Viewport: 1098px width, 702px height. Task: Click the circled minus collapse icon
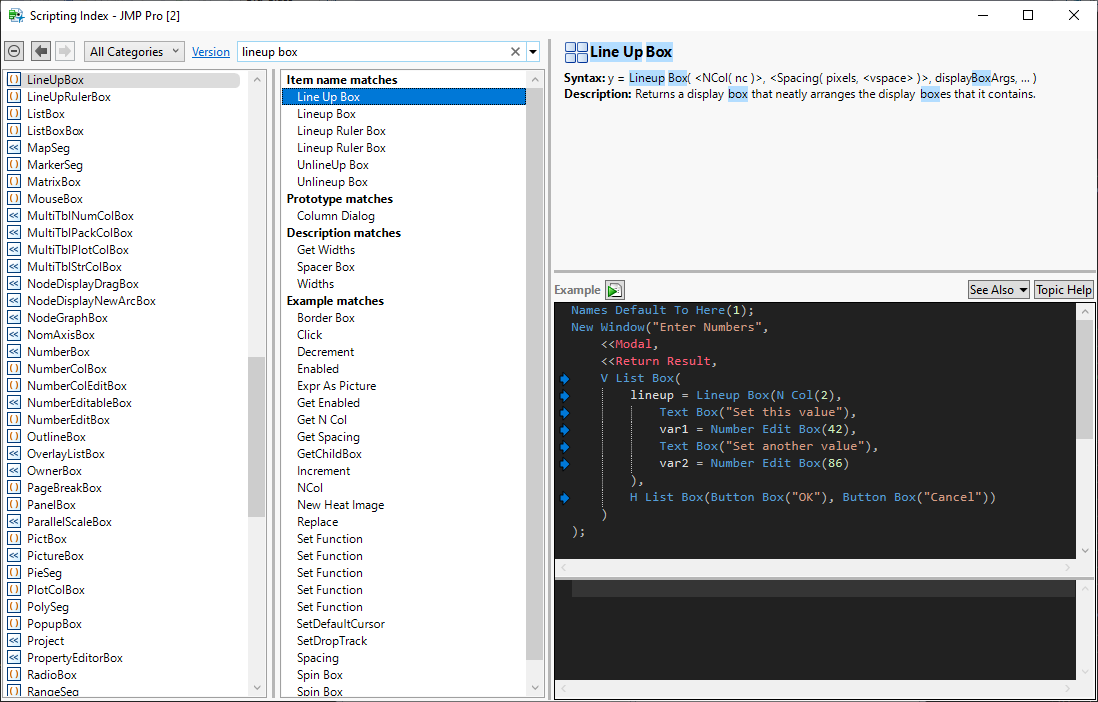(x=14, y=51)
